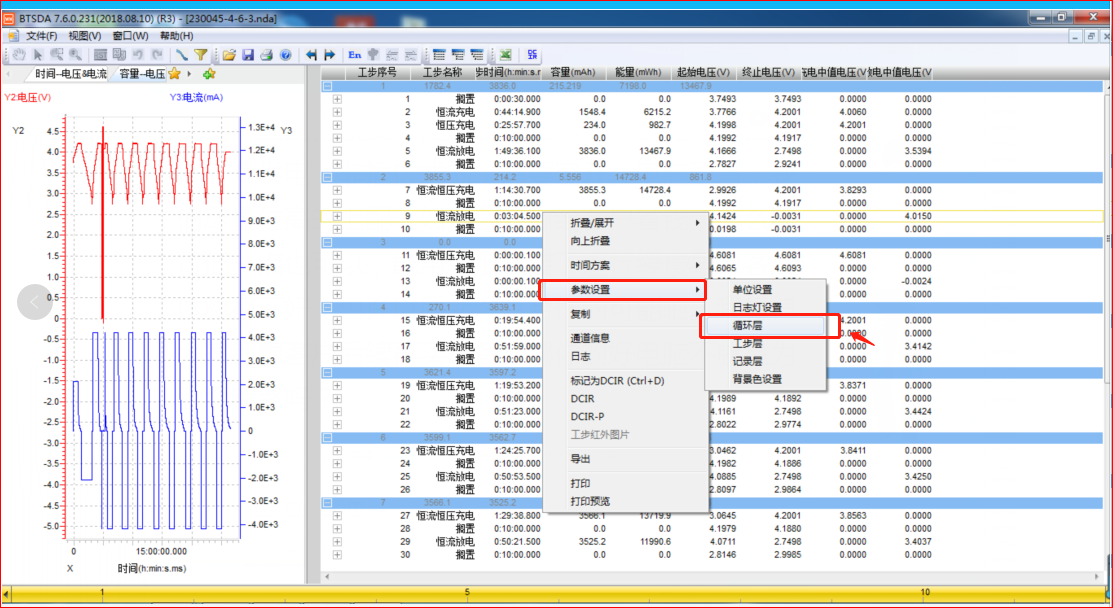Viewport: 1113px width, 608px height.
Task: Expand step 1 搁置 row
Action: 337,99
